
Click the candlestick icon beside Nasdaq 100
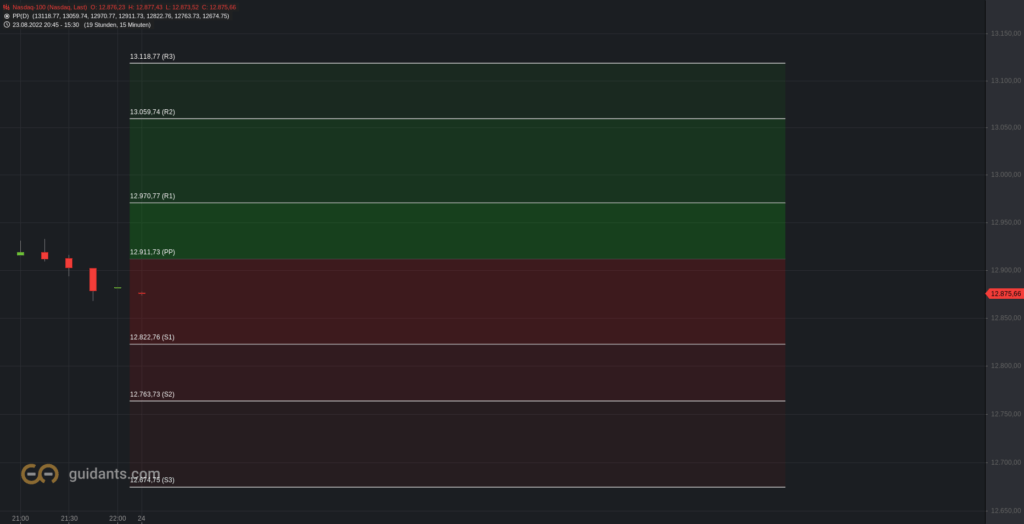[6, 7]
